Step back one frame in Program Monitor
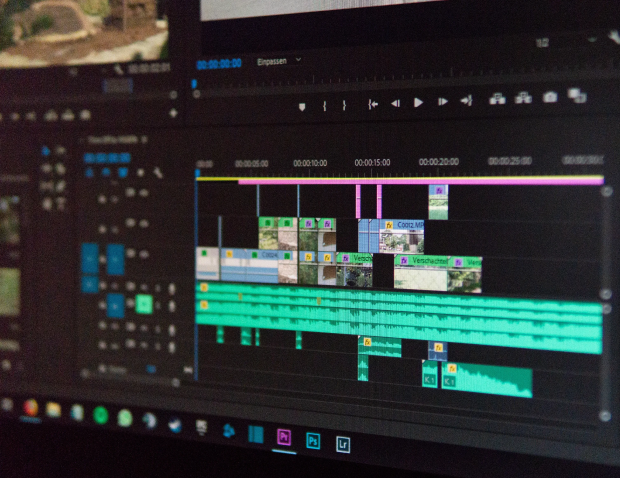This screenshot has height=478, width=620. tap(395, 102)
